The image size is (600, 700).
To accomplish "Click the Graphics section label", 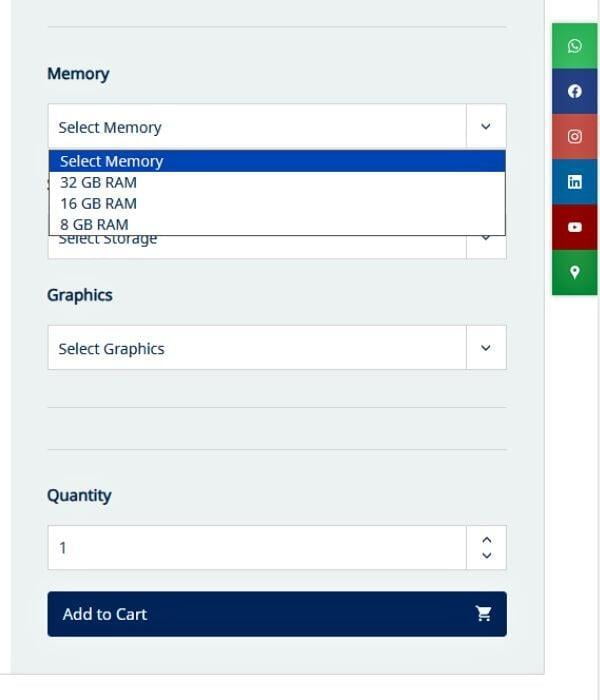I will click(x=79, y=295).
